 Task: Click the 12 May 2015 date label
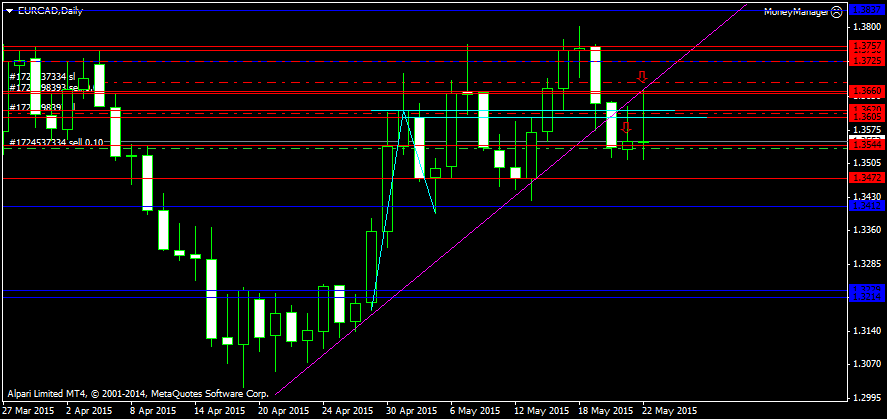(541, 411)
